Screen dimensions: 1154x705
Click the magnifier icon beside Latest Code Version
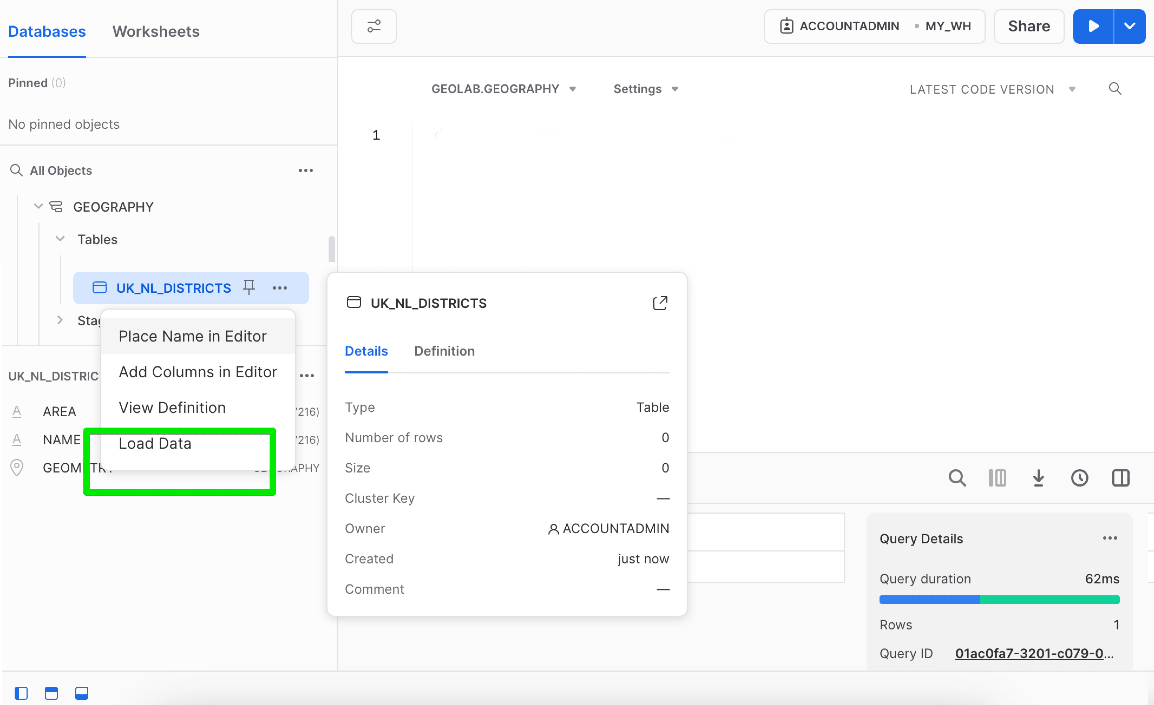point(1115,89)
